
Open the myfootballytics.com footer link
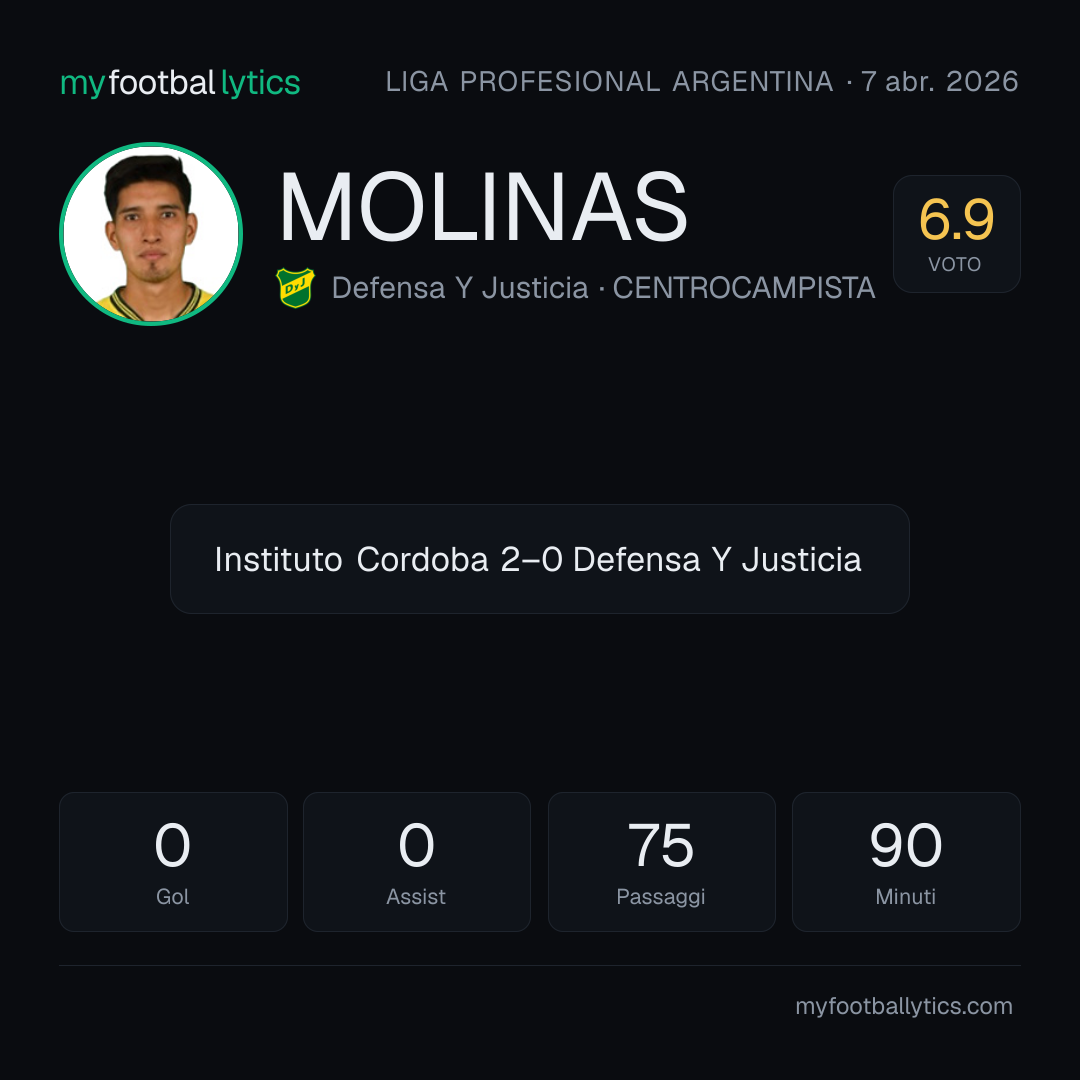[x=904, y=1006]
